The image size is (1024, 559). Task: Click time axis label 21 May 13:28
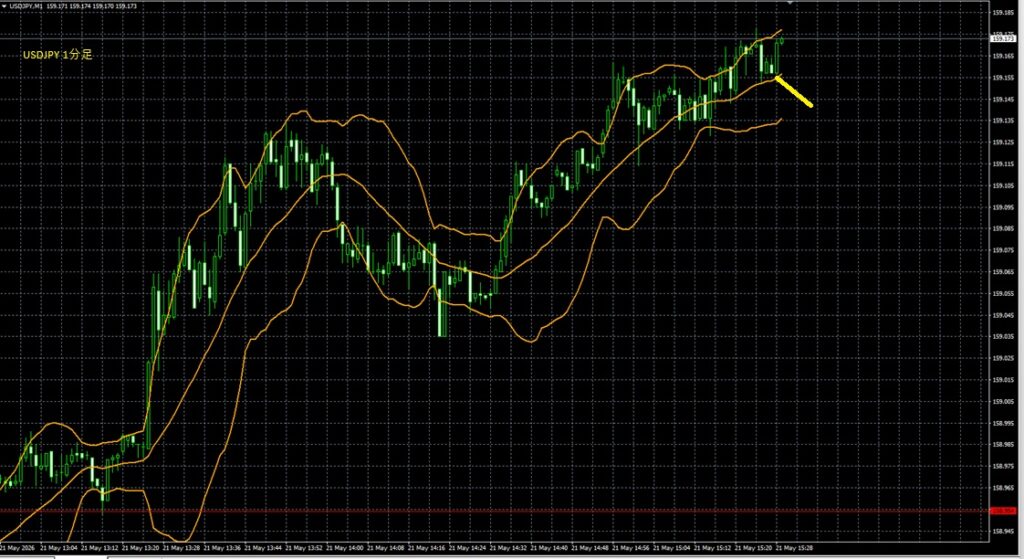pyautogui.click(x=182, y=548)
